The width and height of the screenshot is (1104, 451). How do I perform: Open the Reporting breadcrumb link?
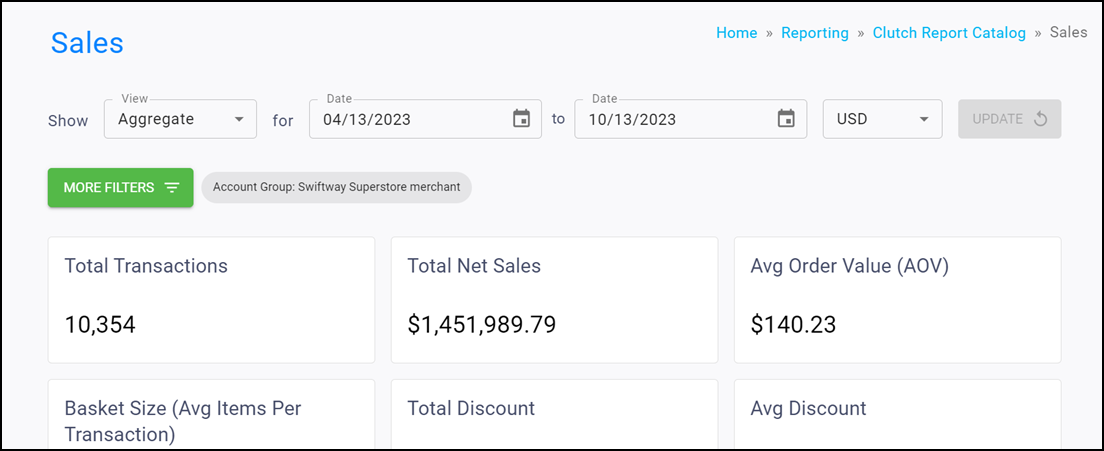point(815,33)
